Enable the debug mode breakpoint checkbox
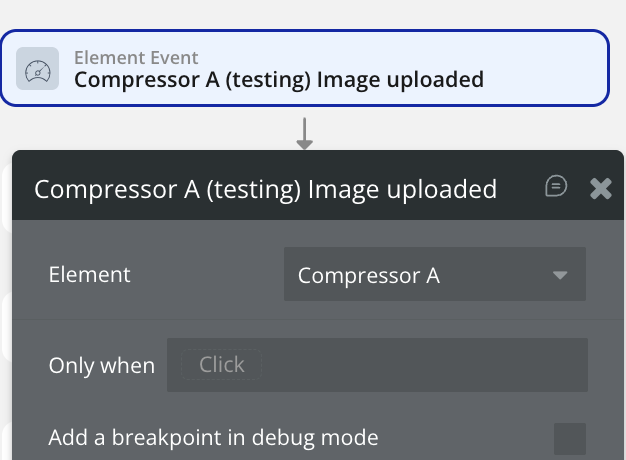Screen dimensions: 626x460 click(570, 438)
